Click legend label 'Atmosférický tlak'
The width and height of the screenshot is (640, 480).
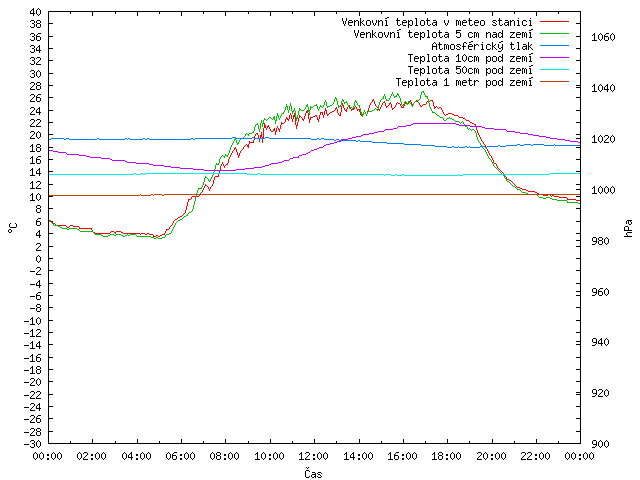(482, 46)
